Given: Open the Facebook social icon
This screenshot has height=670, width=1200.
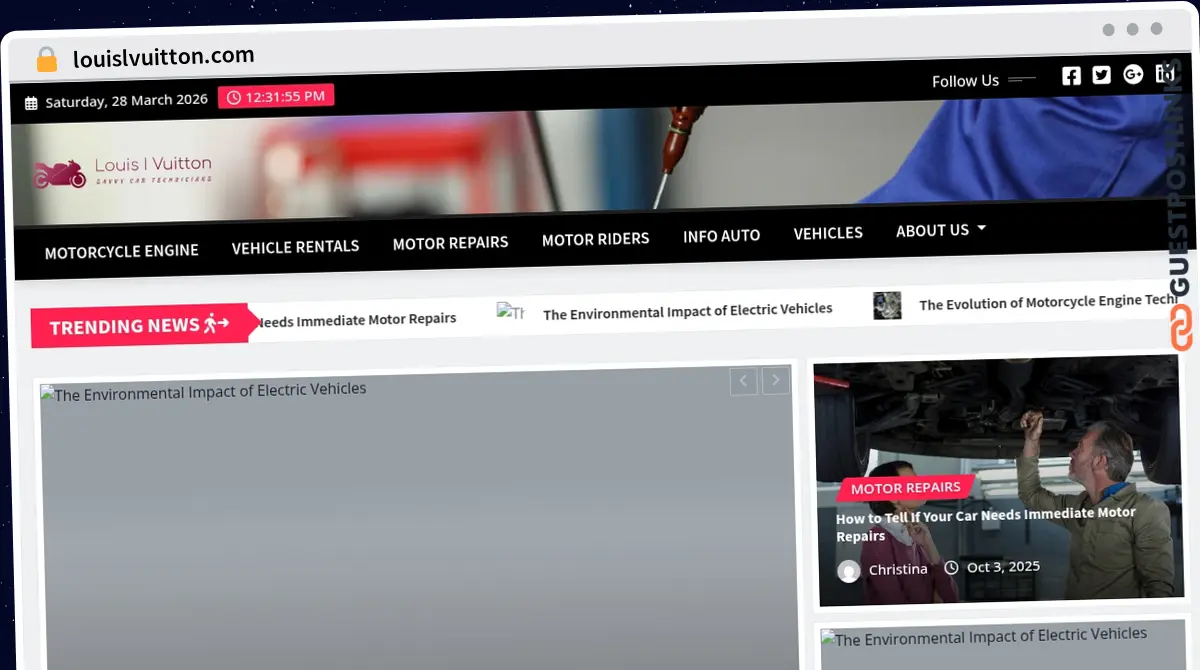Looking at the screenshot, I should [1071, 76].
